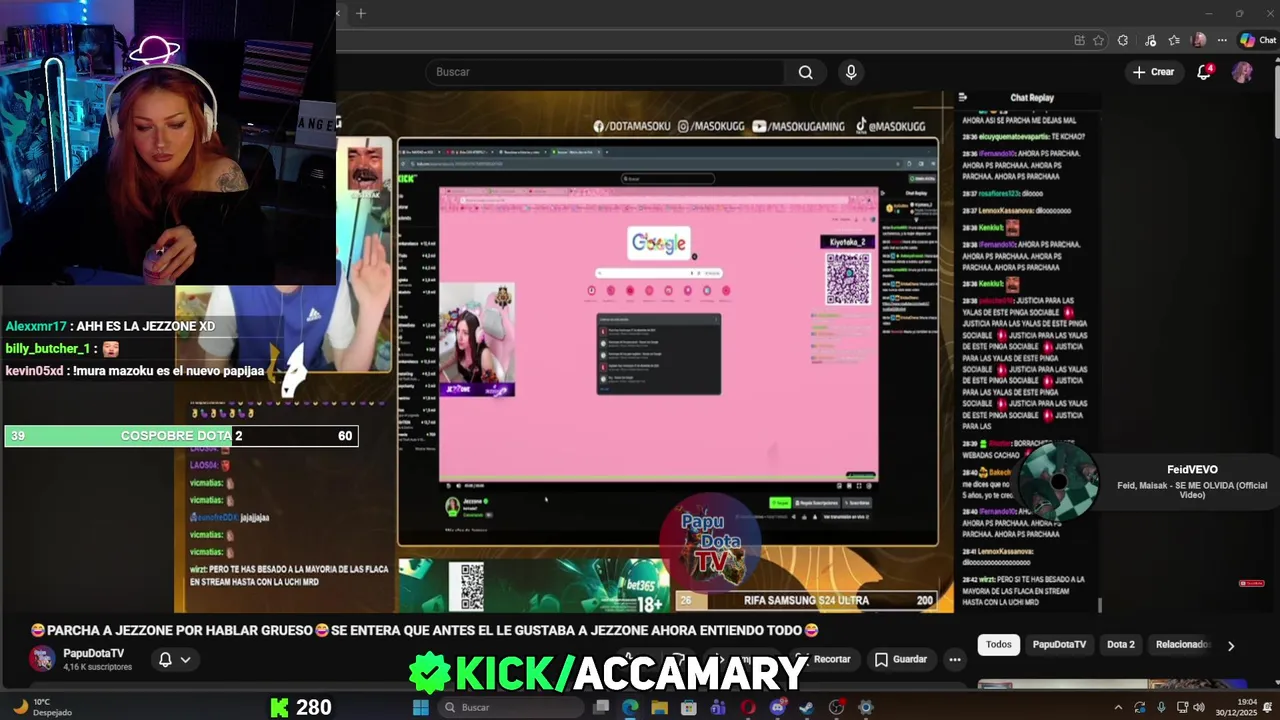
Task: Open Microsoft Teams from the taskbar
Action: (718, 707)
